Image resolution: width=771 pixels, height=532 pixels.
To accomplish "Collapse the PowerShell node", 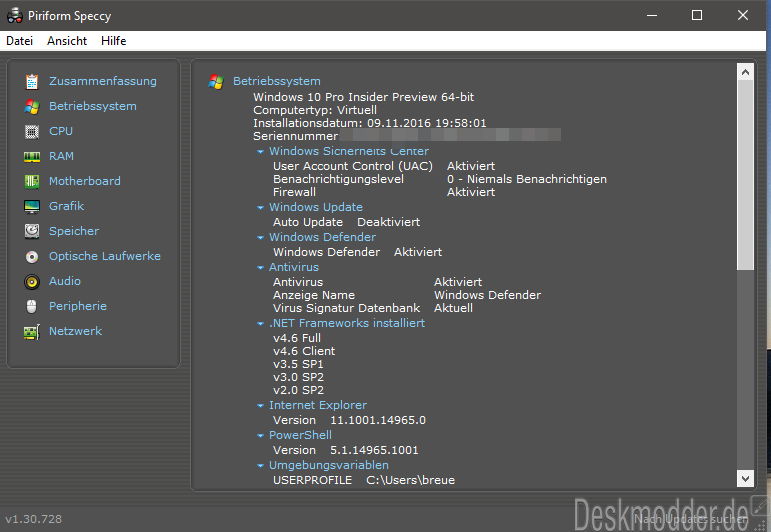I will (x=261, y=436).
